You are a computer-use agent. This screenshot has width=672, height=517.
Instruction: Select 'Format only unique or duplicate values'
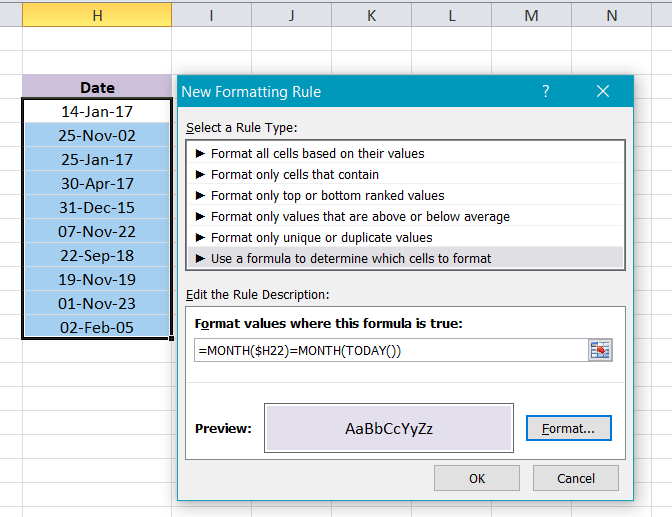coord(321,238)
